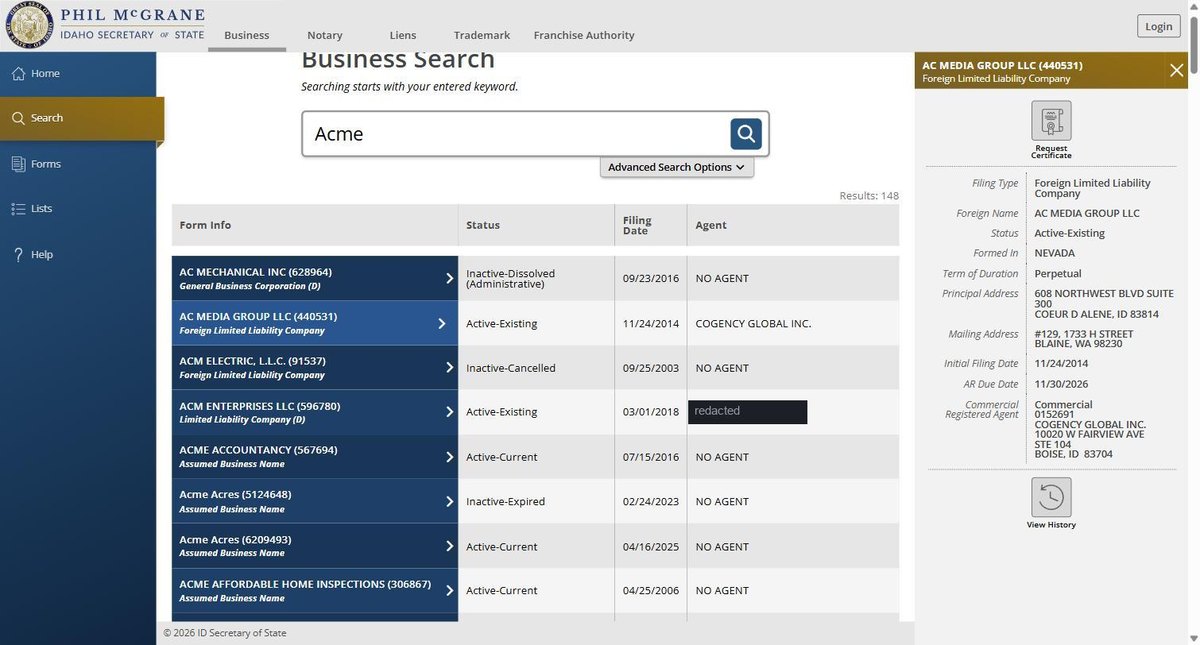The image size is (1200, 645).
Task: Switch to the Liens tab
Action: (x=403, y=35)
